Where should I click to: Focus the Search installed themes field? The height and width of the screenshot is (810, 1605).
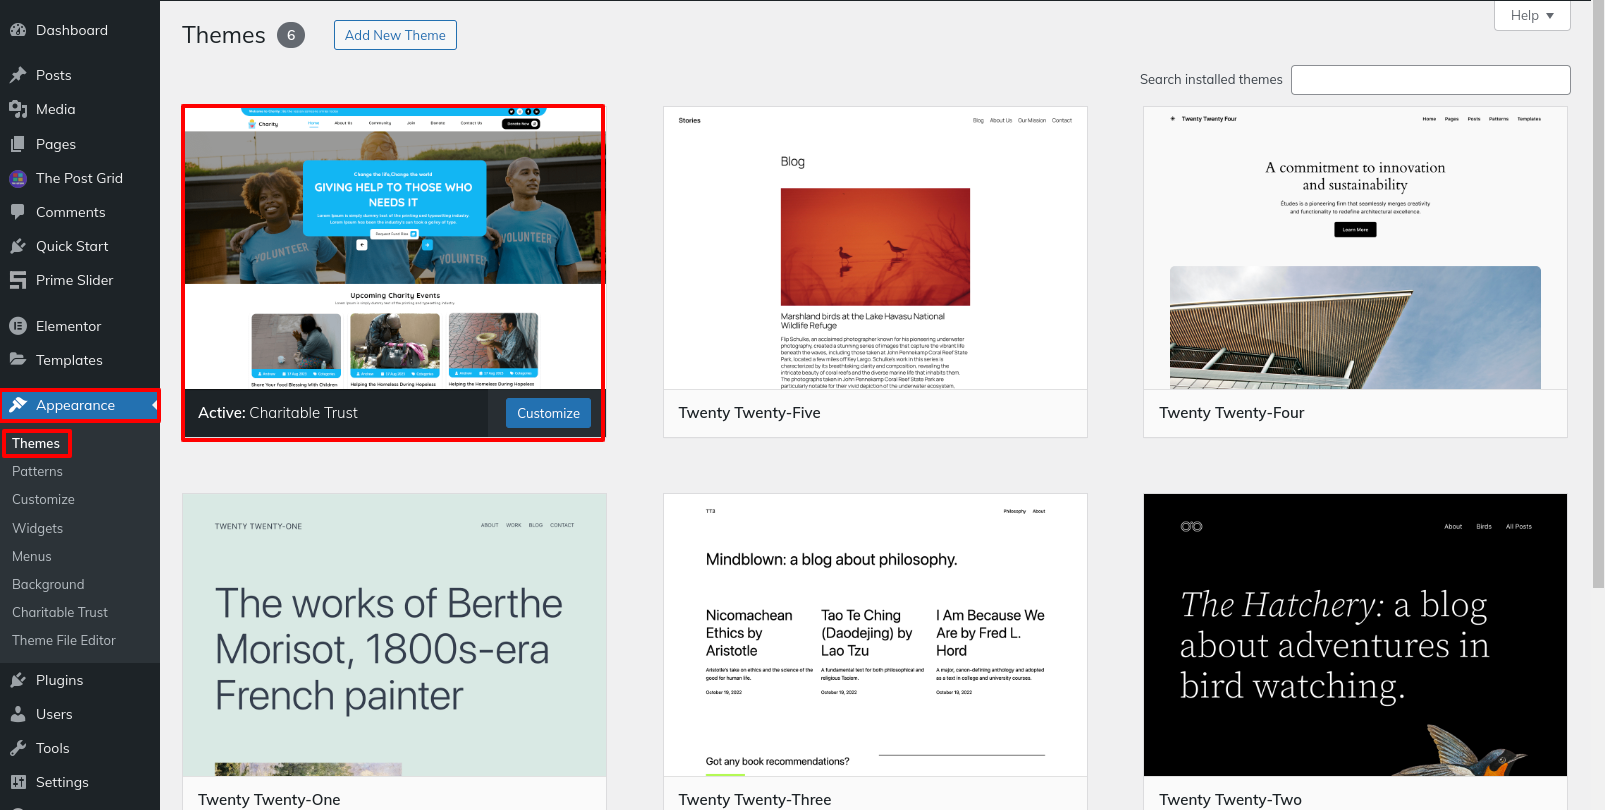pyautogui.click(x=1430, y=80)
